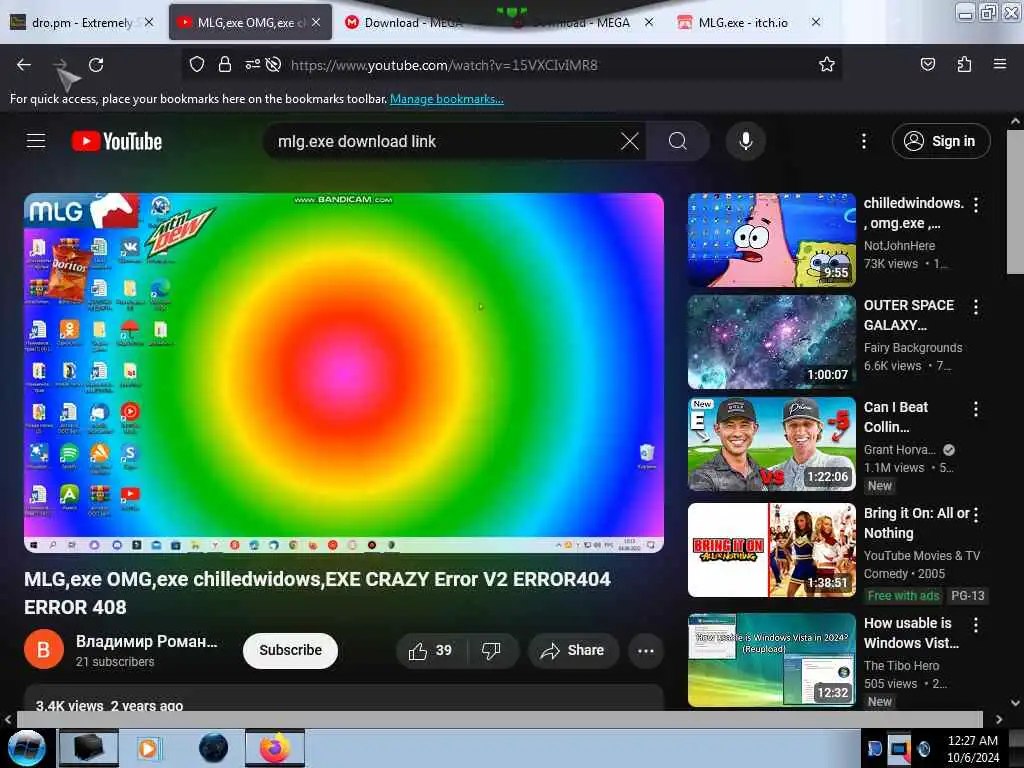1024x768 pixels.
Task: Submit search with the magnifier button
Action: pyautogui.click(x=677, y=141)
